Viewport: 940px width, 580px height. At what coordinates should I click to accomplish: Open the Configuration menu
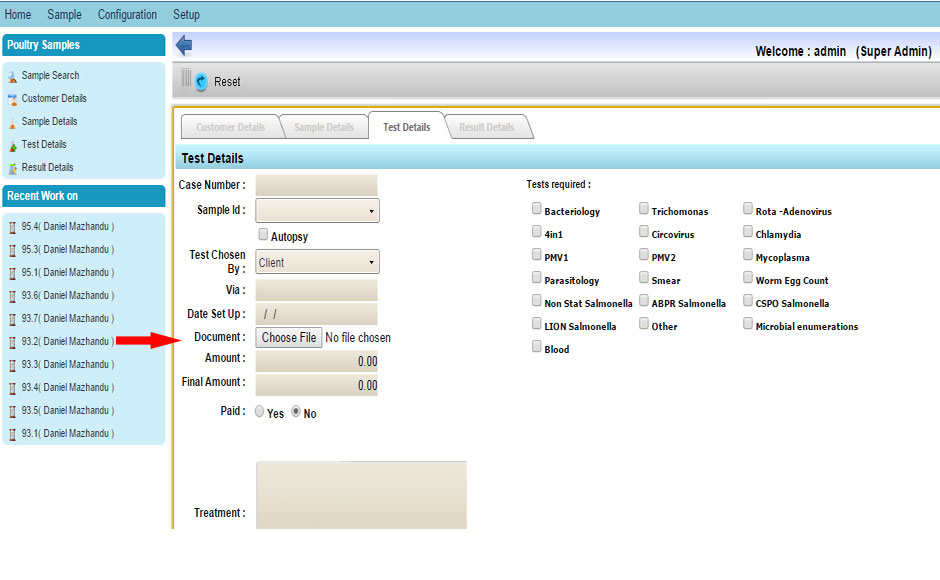(127, 15)
